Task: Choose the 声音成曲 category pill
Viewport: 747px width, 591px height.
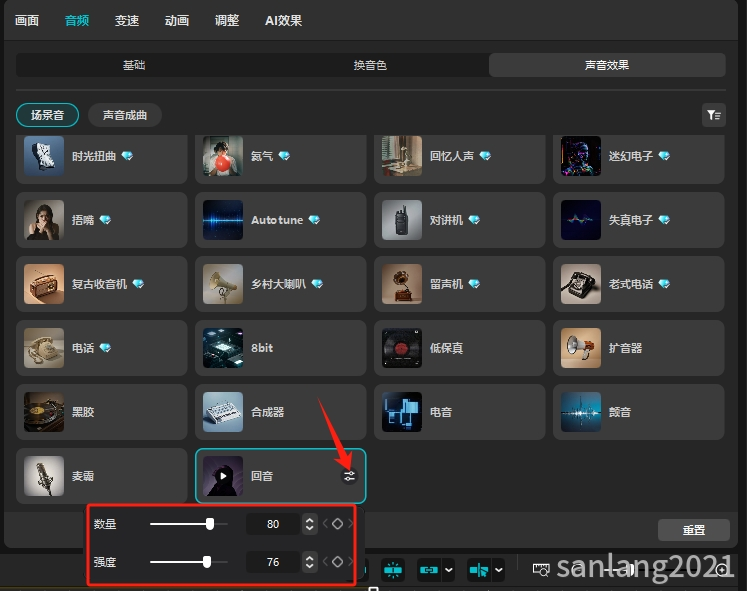Action: [125, 115]
